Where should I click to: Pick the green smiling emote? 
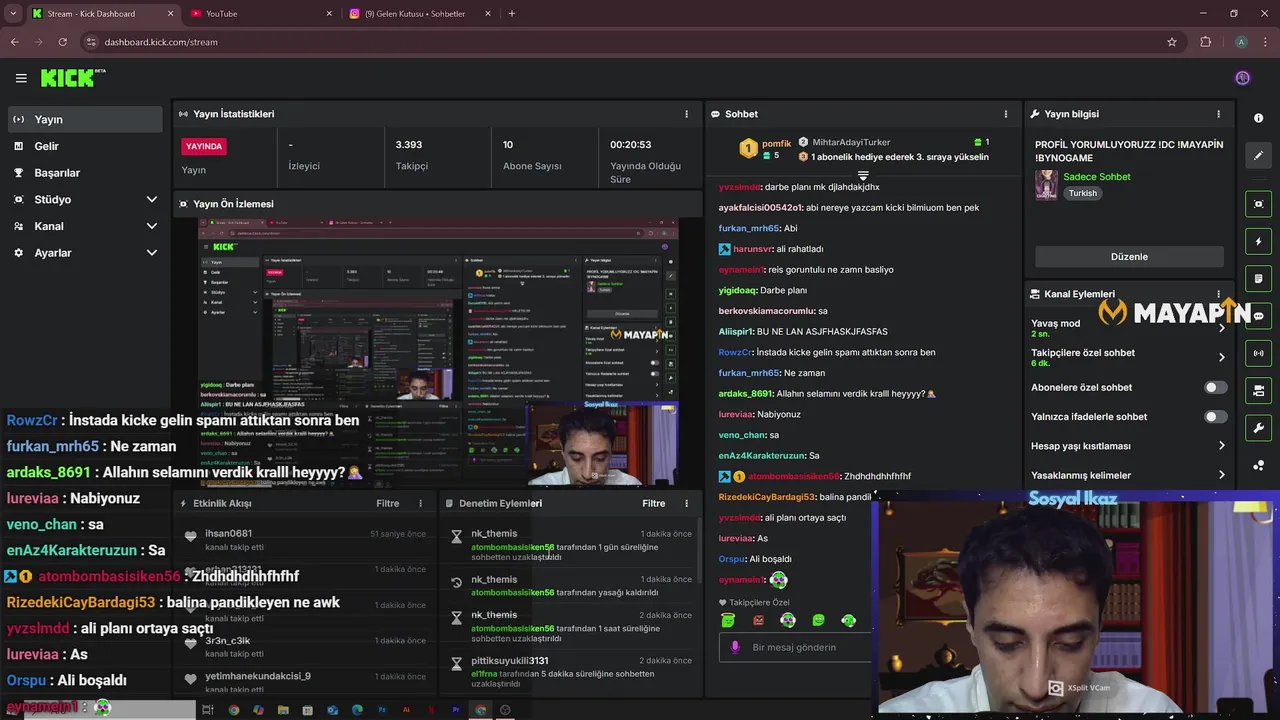click(818, 620)
